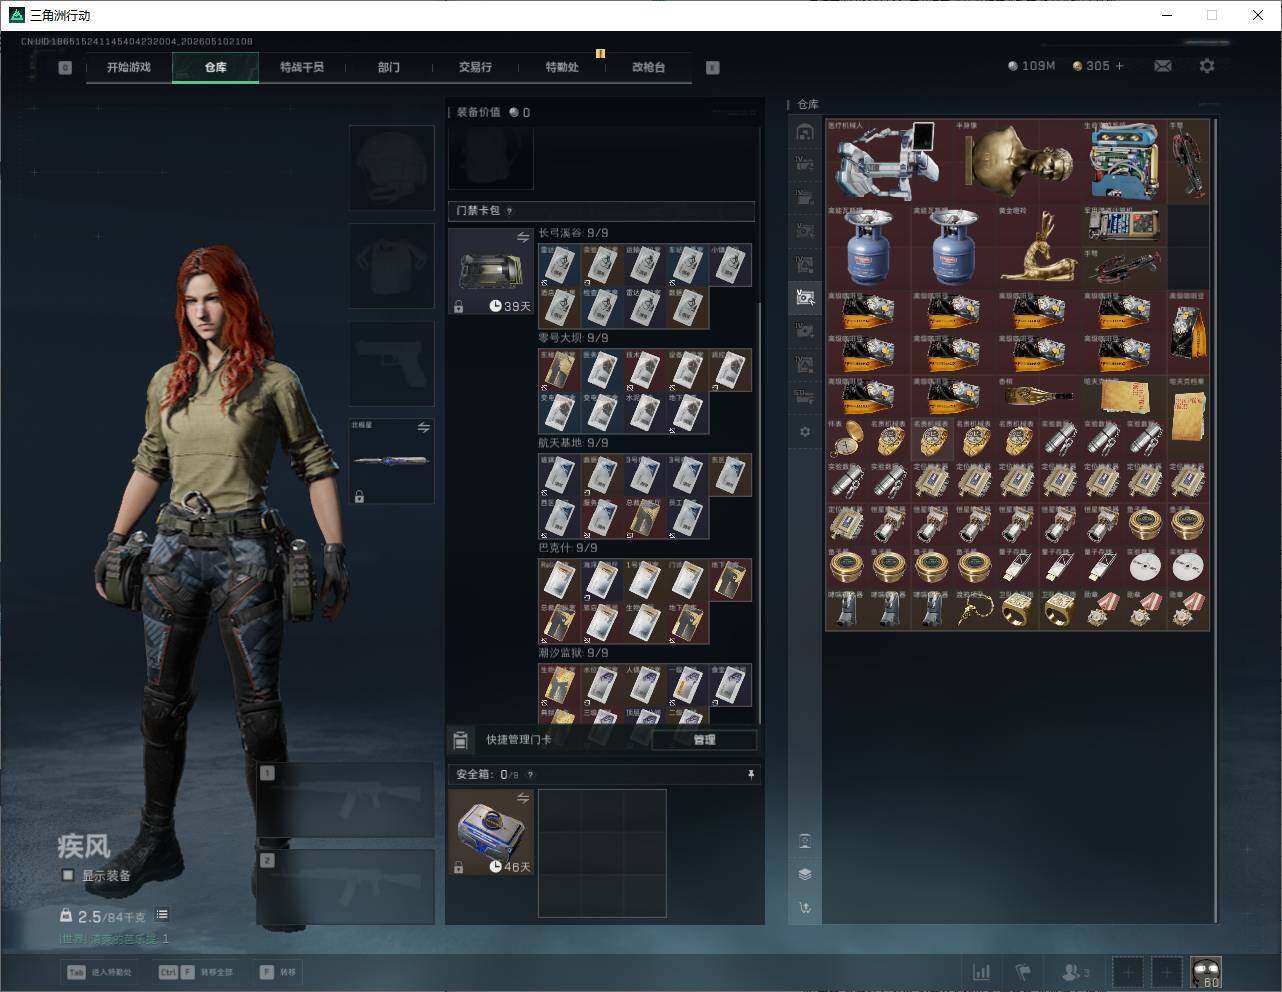The height and width of the screenshot is (992, 1282).
Task: Open the 特勤处 tab
Action: pyautogui.click(x=562, y=67)
